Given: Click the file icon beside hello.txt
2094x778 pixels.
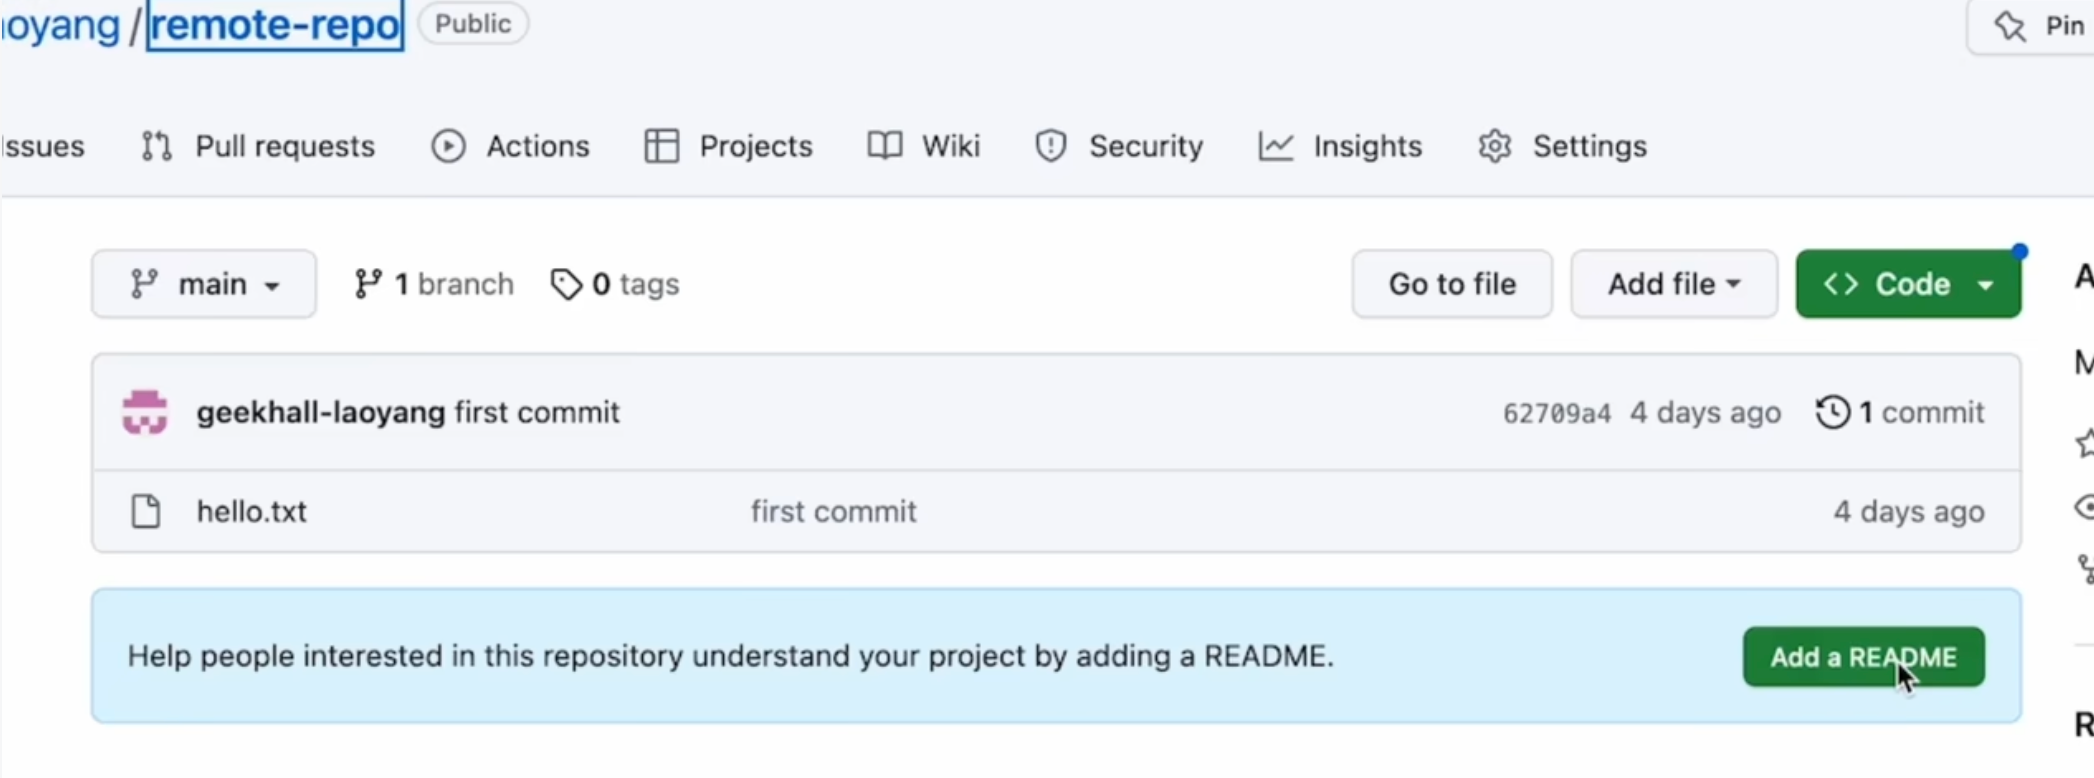Looking at the screenshot, I should tap(146, 511).
